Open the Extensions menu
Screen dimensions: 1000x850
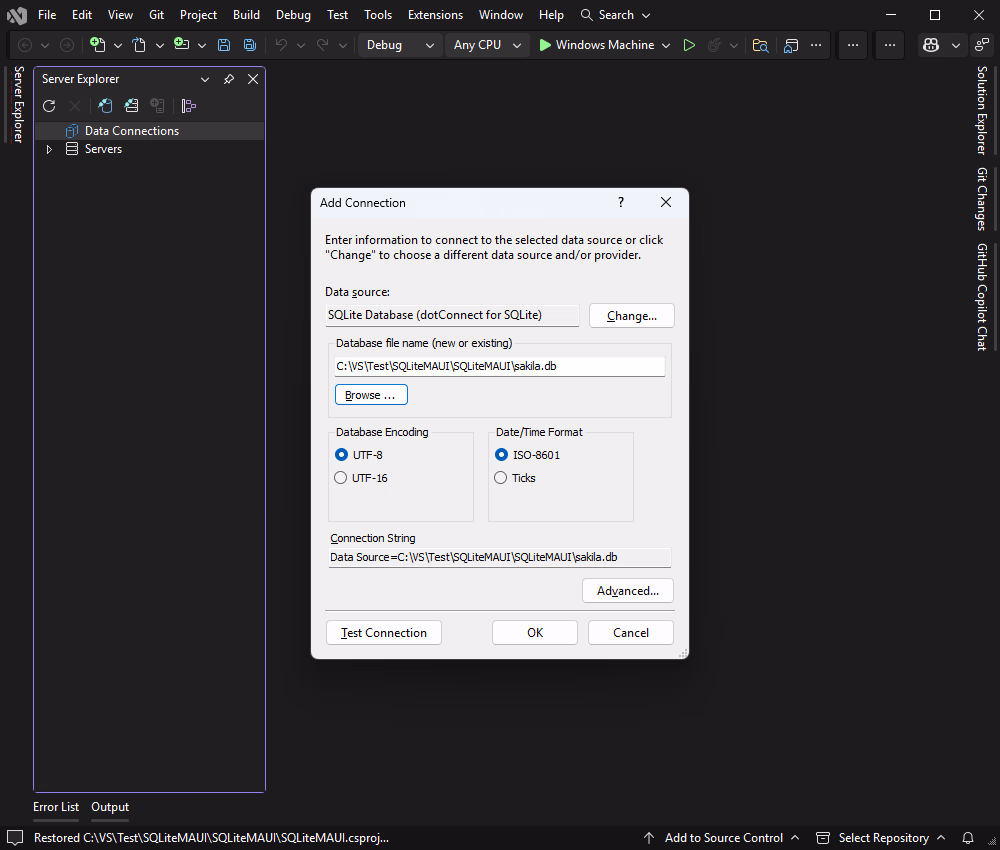(435, 14)
